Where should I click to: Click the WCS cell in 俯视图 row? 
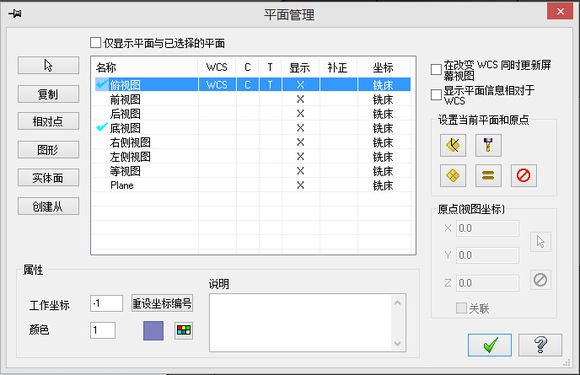coord(217,85)
